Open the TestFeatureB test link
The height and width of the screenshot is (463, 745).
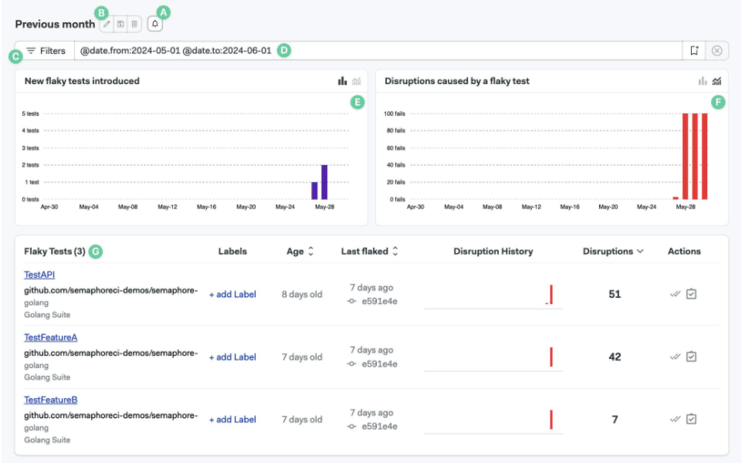(51, 400)
